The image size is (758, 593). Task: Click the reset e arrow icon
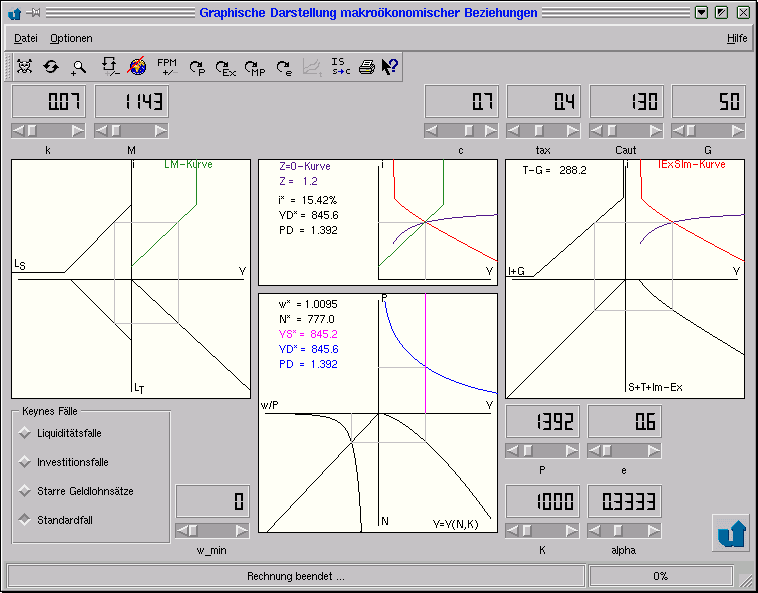pos(284,68)
